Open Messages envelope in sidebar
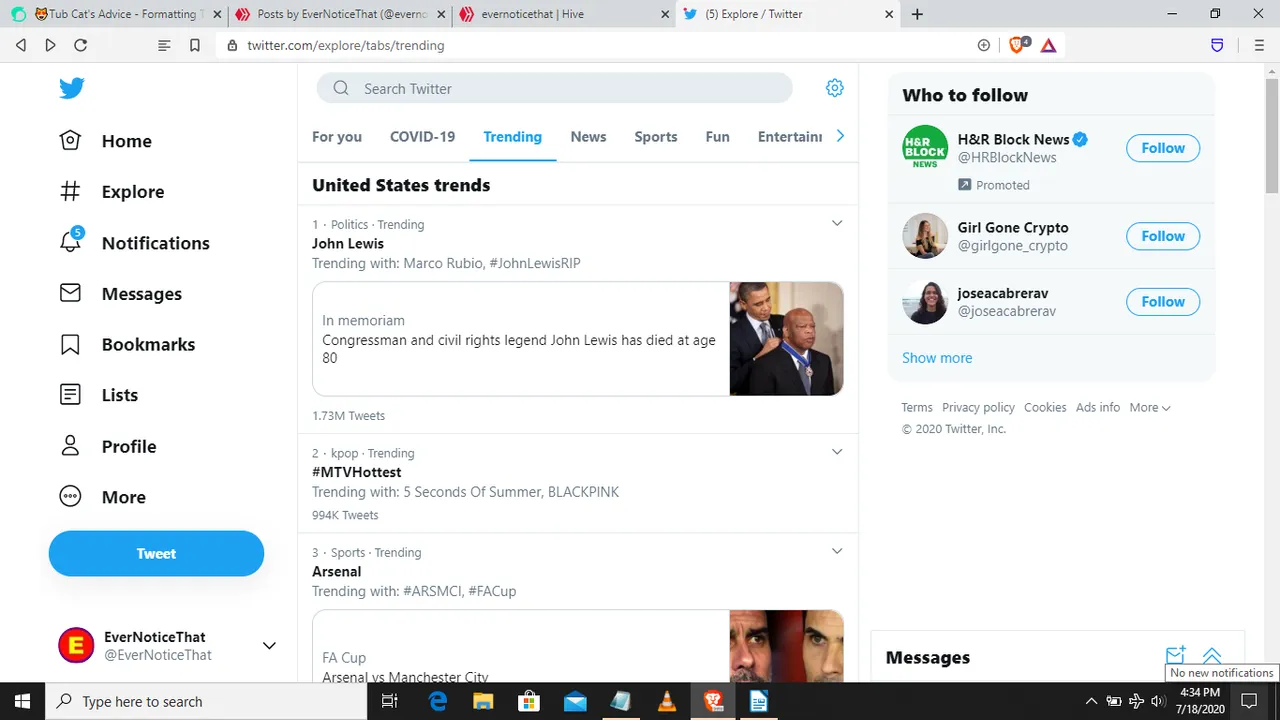1280x720 pixels. (70, 293)
